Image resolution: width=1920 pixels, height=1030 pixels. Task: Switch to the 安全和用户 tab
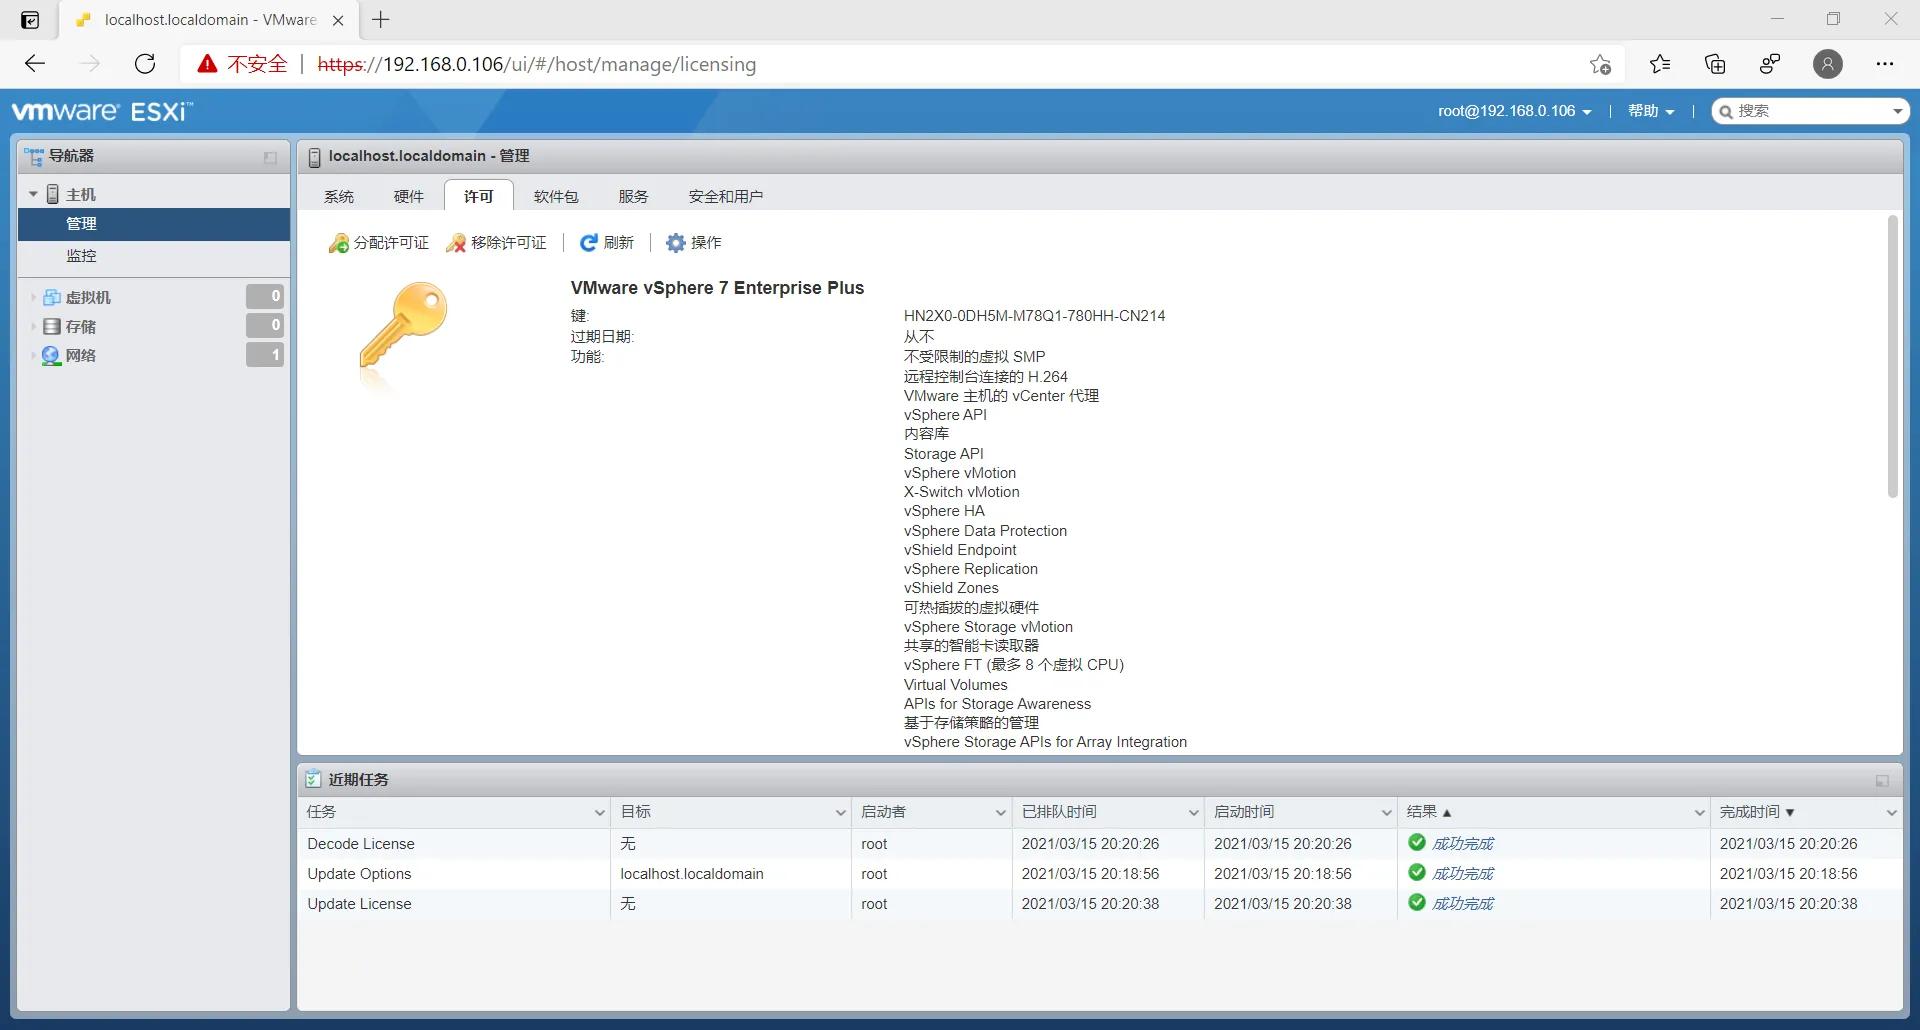point(727,196)
